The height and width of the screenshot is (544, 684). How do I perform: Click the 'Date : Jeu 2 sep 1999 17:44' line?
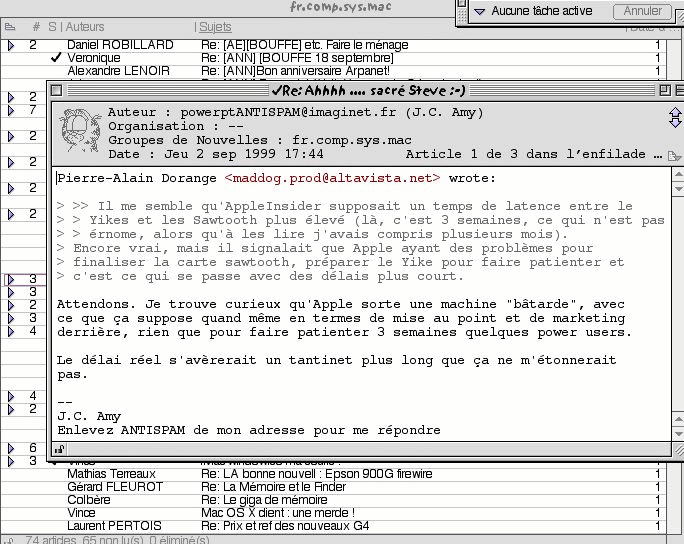click(216, 154)
